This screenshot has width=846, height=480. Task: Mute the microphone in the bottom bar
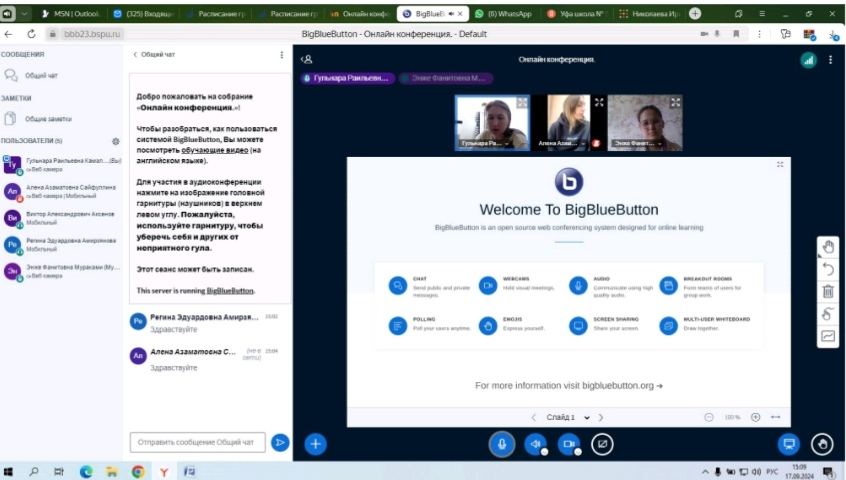coord(501,443)
